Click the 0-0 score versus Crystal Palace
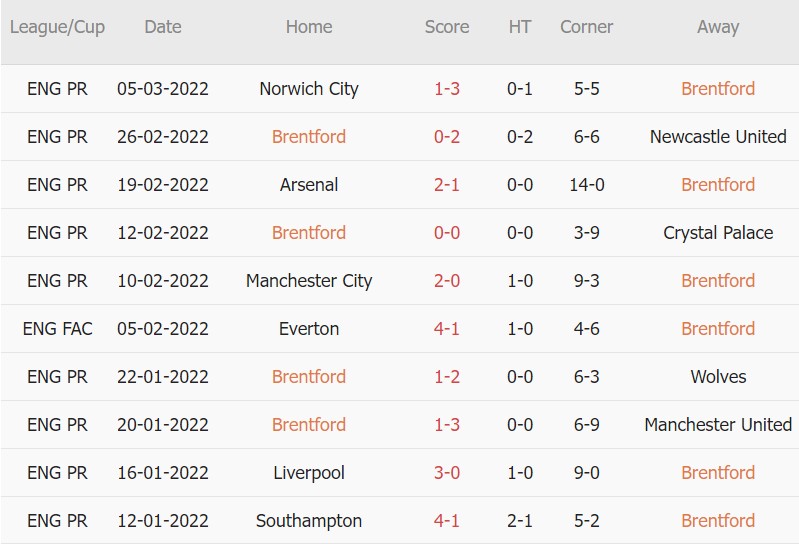 [446, 233]
